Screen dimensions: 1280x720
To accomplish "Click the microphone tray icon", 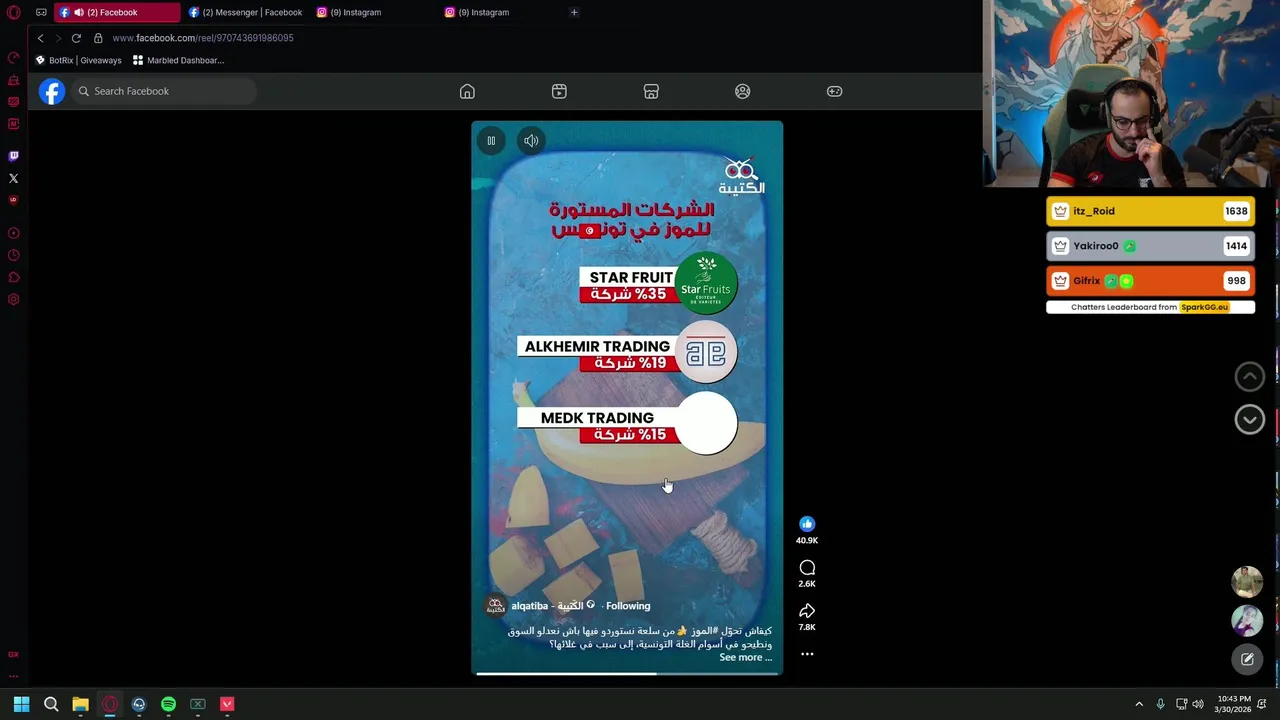I will [1160, 704].
